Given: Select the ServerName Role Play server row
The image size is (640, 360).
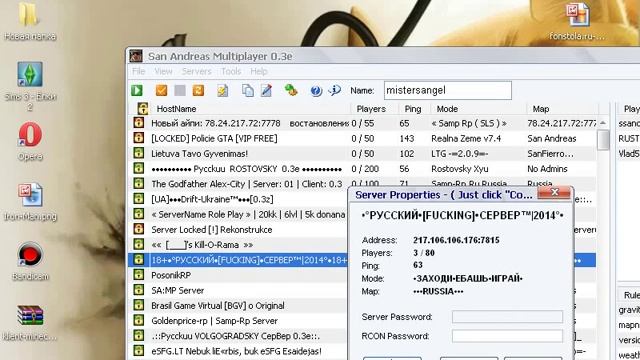Looking at the screenshot, I should click(238, 214).
